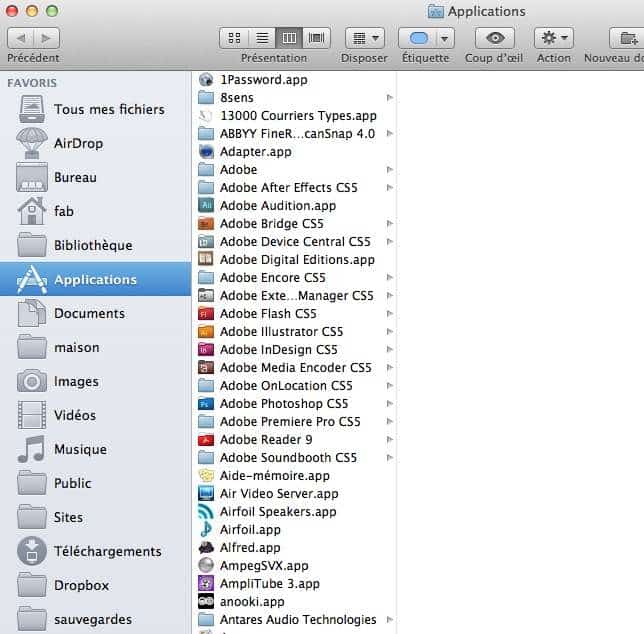Select Bureau in the sidebar
This screenshot has width=644, height=634.
pos(96,177)
